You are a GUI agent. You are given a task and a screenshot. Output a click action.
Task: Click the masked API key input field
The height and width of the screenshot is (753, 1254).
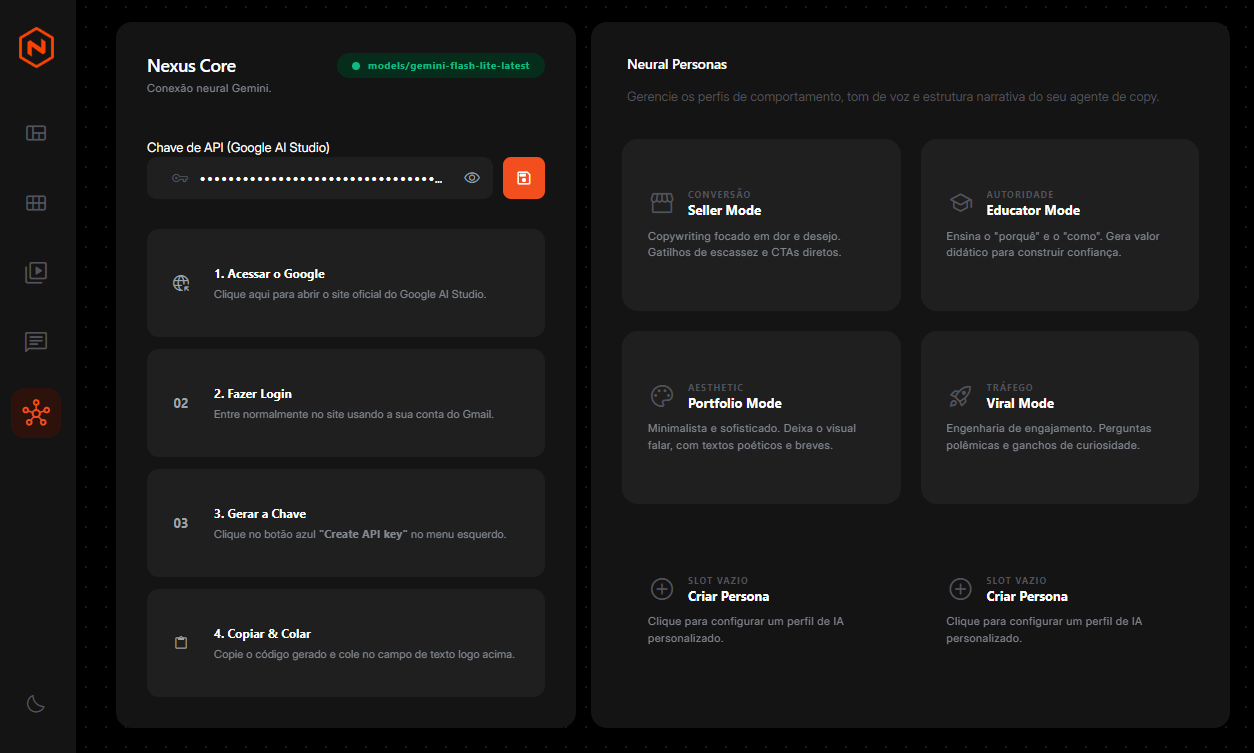pyautogui.click(x=320, y=178)
